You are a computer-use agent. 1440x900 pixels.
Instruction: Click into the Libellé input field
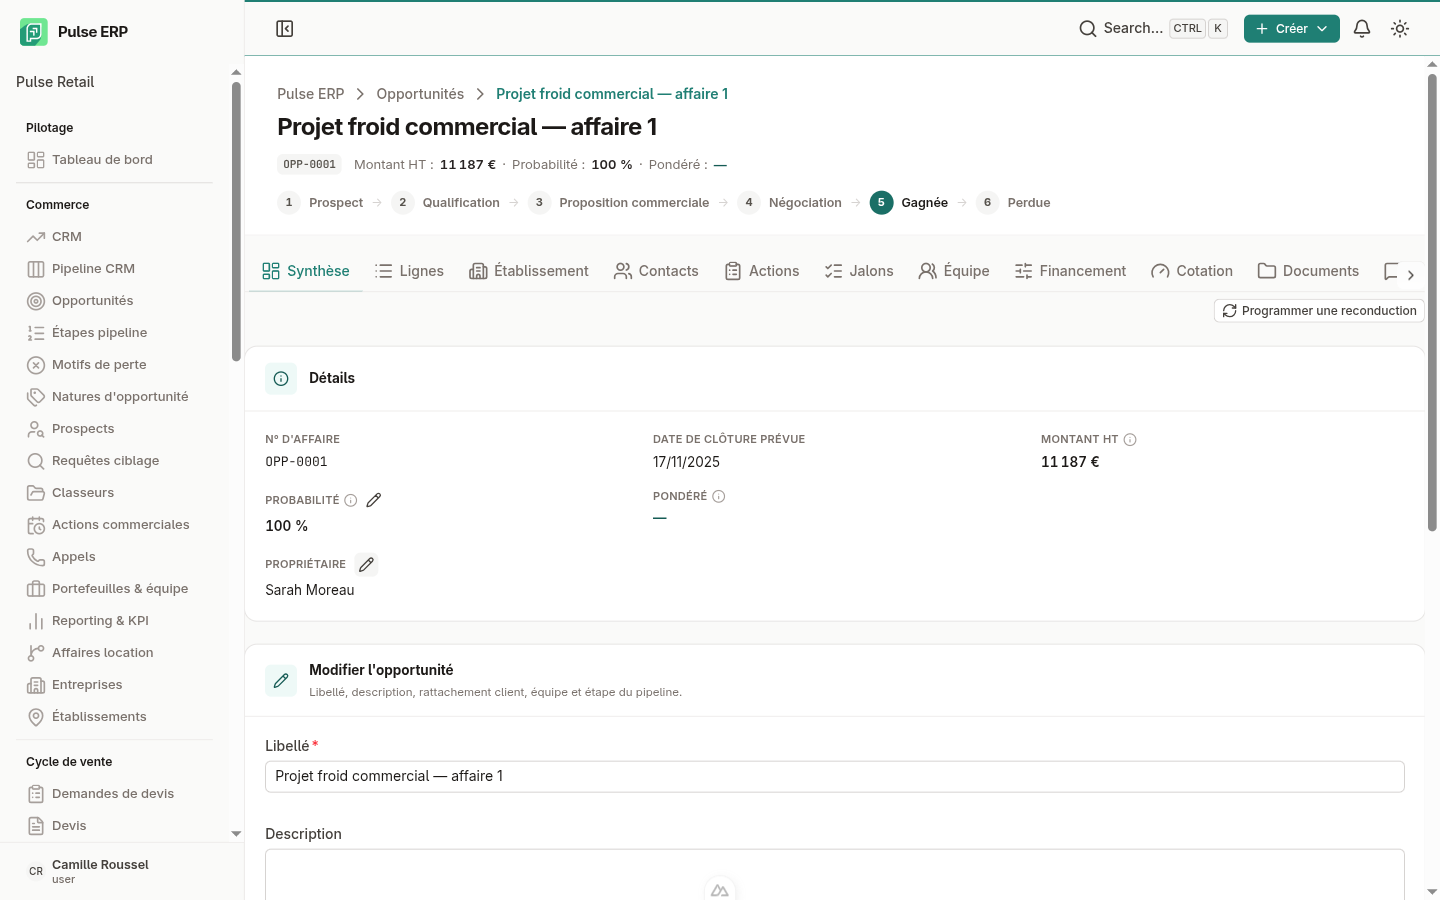[x=835, y=777]
